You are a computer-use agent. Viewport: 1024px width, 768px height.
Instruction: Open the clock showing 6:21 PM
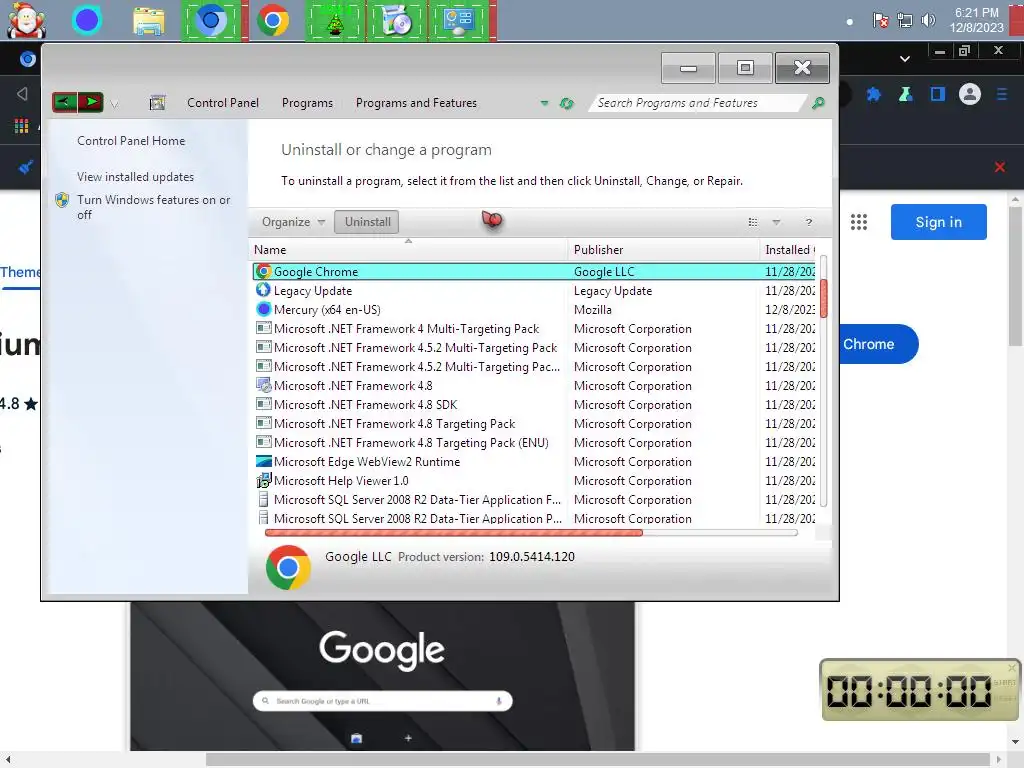click(976, 20)
